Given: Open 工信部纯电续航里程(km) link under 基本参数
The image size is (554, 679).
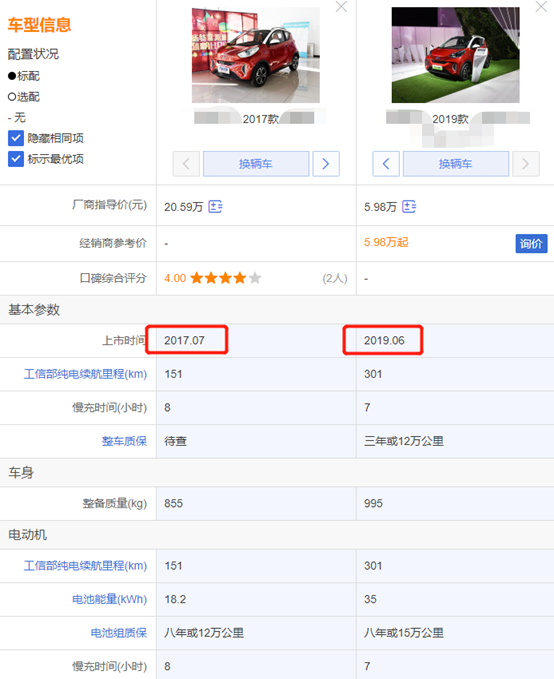Looking at the screenshot, I should [x=85, y=374].
